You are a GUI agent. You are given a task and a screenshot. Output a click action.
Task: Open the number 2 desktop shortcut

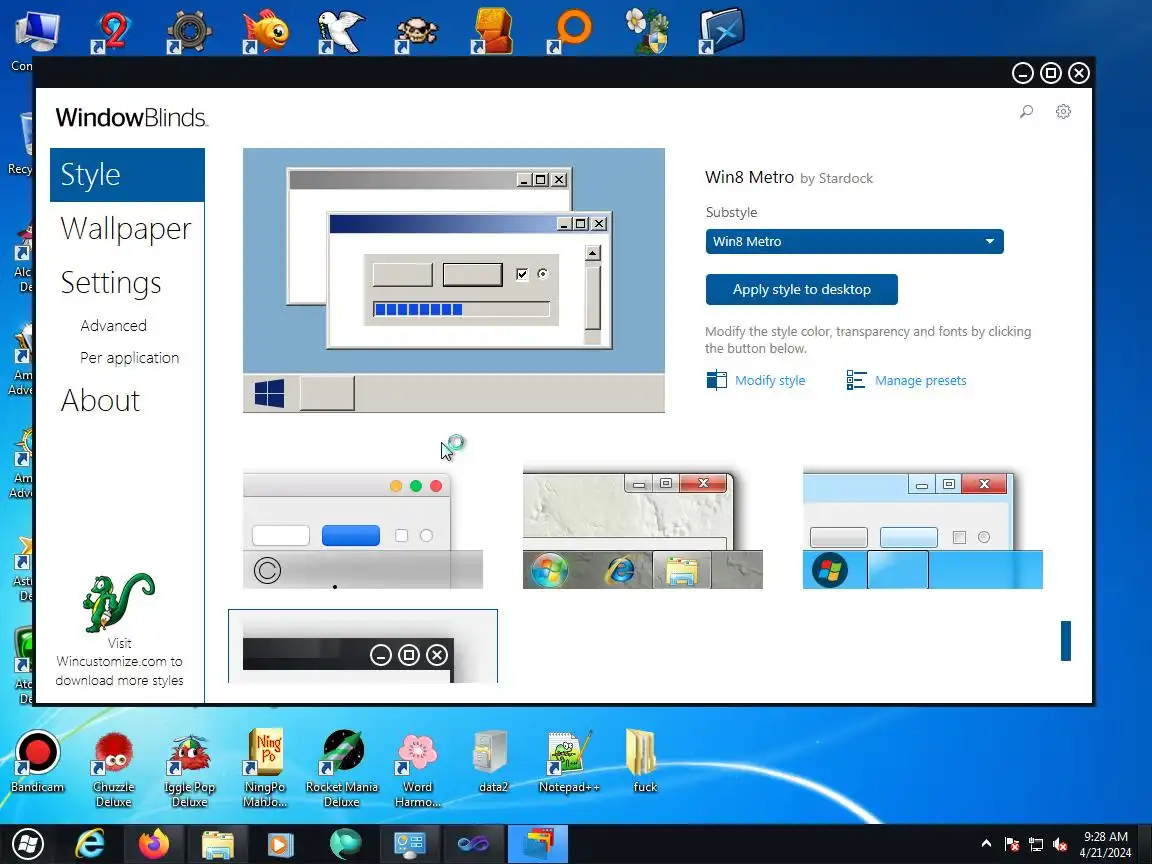pos(111,31)
